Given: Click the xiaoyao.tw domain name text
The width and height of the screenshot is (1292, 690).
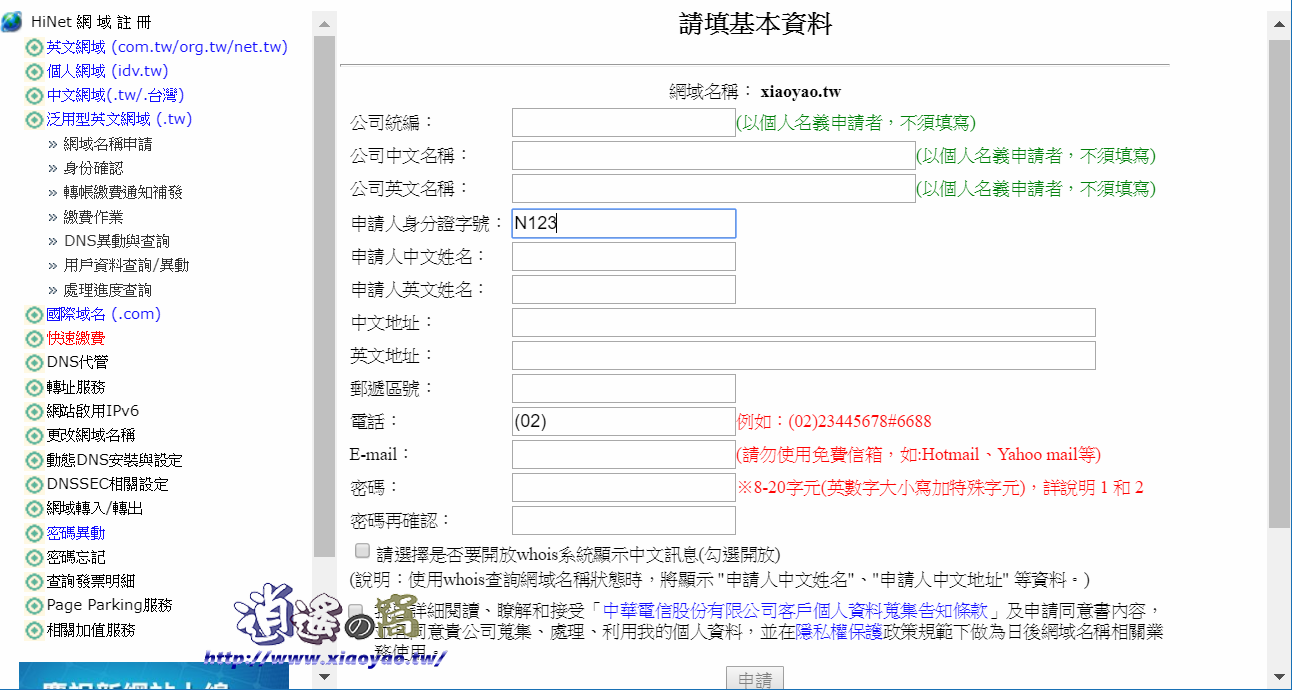Looking at the screenshot, I should [x=801, y=91].
